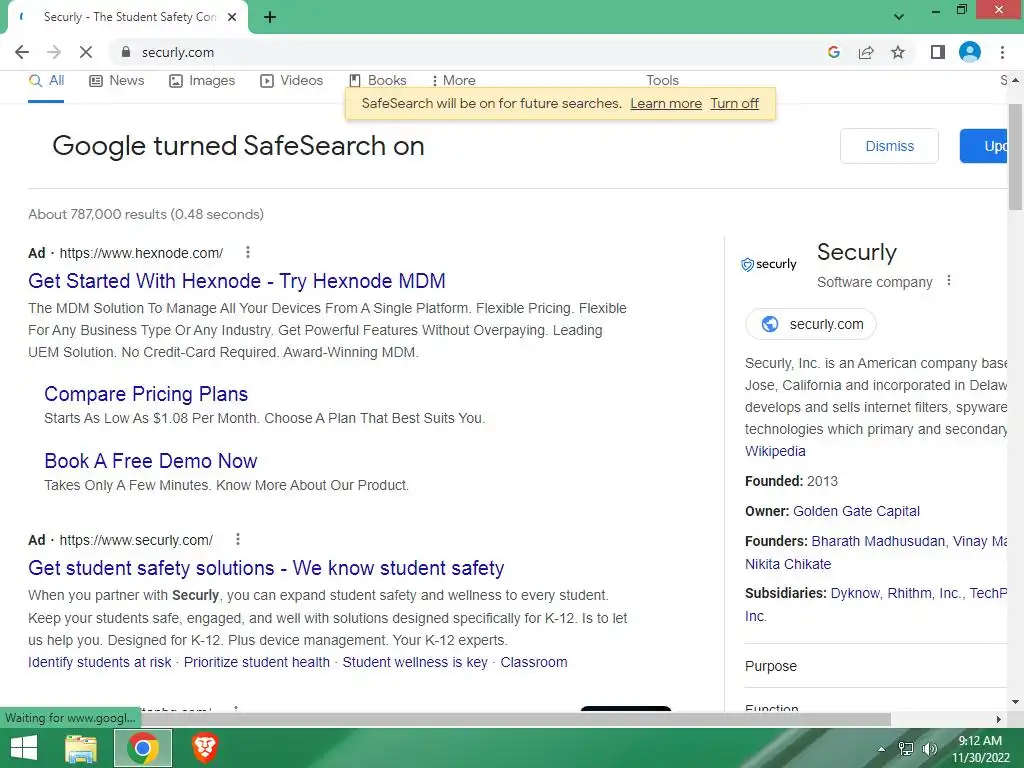Viewport: 1024px width, 768px height.
Task: Open the Chrome profile avatar
Action: pos(970,52)
